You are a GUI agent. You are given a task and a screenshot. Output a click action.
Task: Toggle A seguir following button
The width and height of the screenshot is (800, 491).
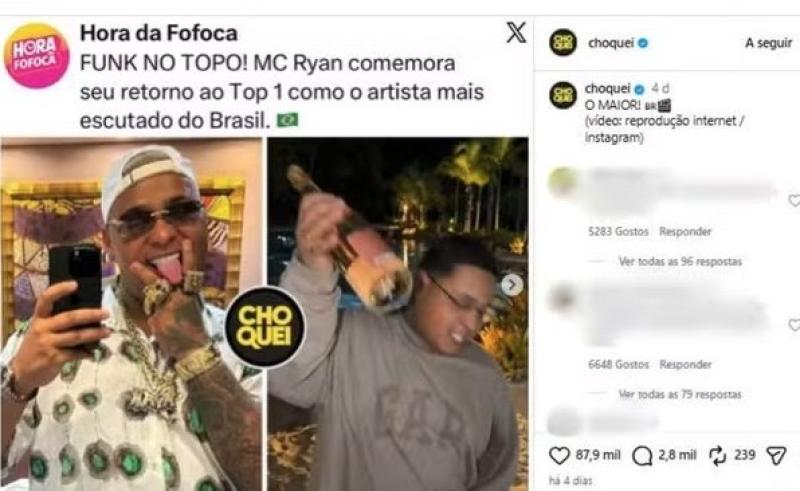768,43
